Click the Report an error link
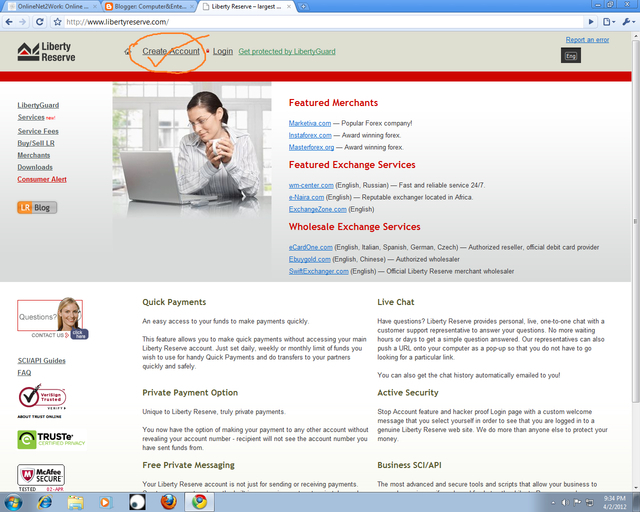This screenshot has height=512, width=640. point(587,40)
